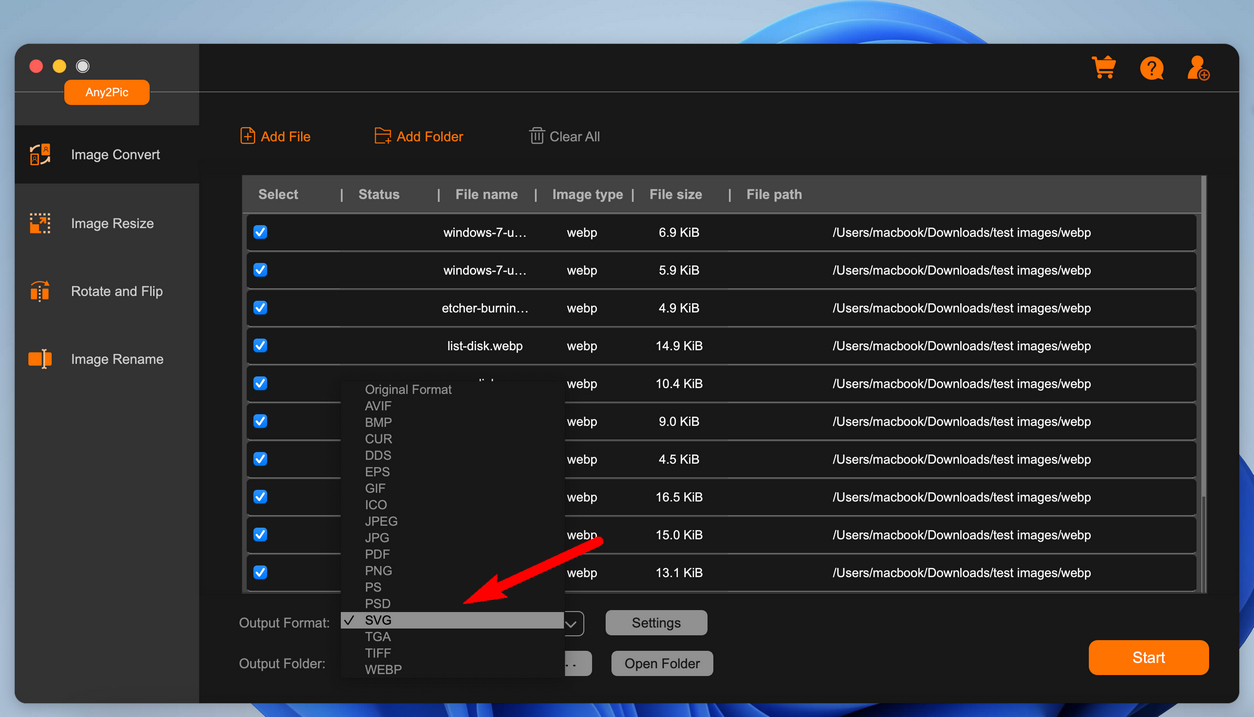Uncheck the 6.9 KiB windows-7 file checkbox
The height and width of the screenshot is (717, 1254).
pyautogui.click(x=260, y=232)
